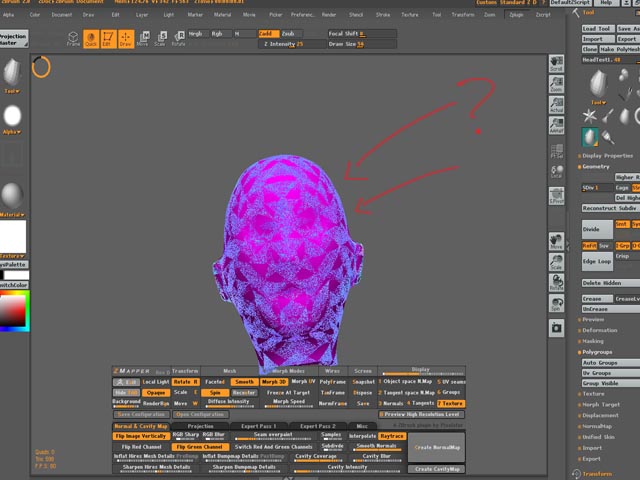Click the SDiv subdivision level slider

coord(597,188)
